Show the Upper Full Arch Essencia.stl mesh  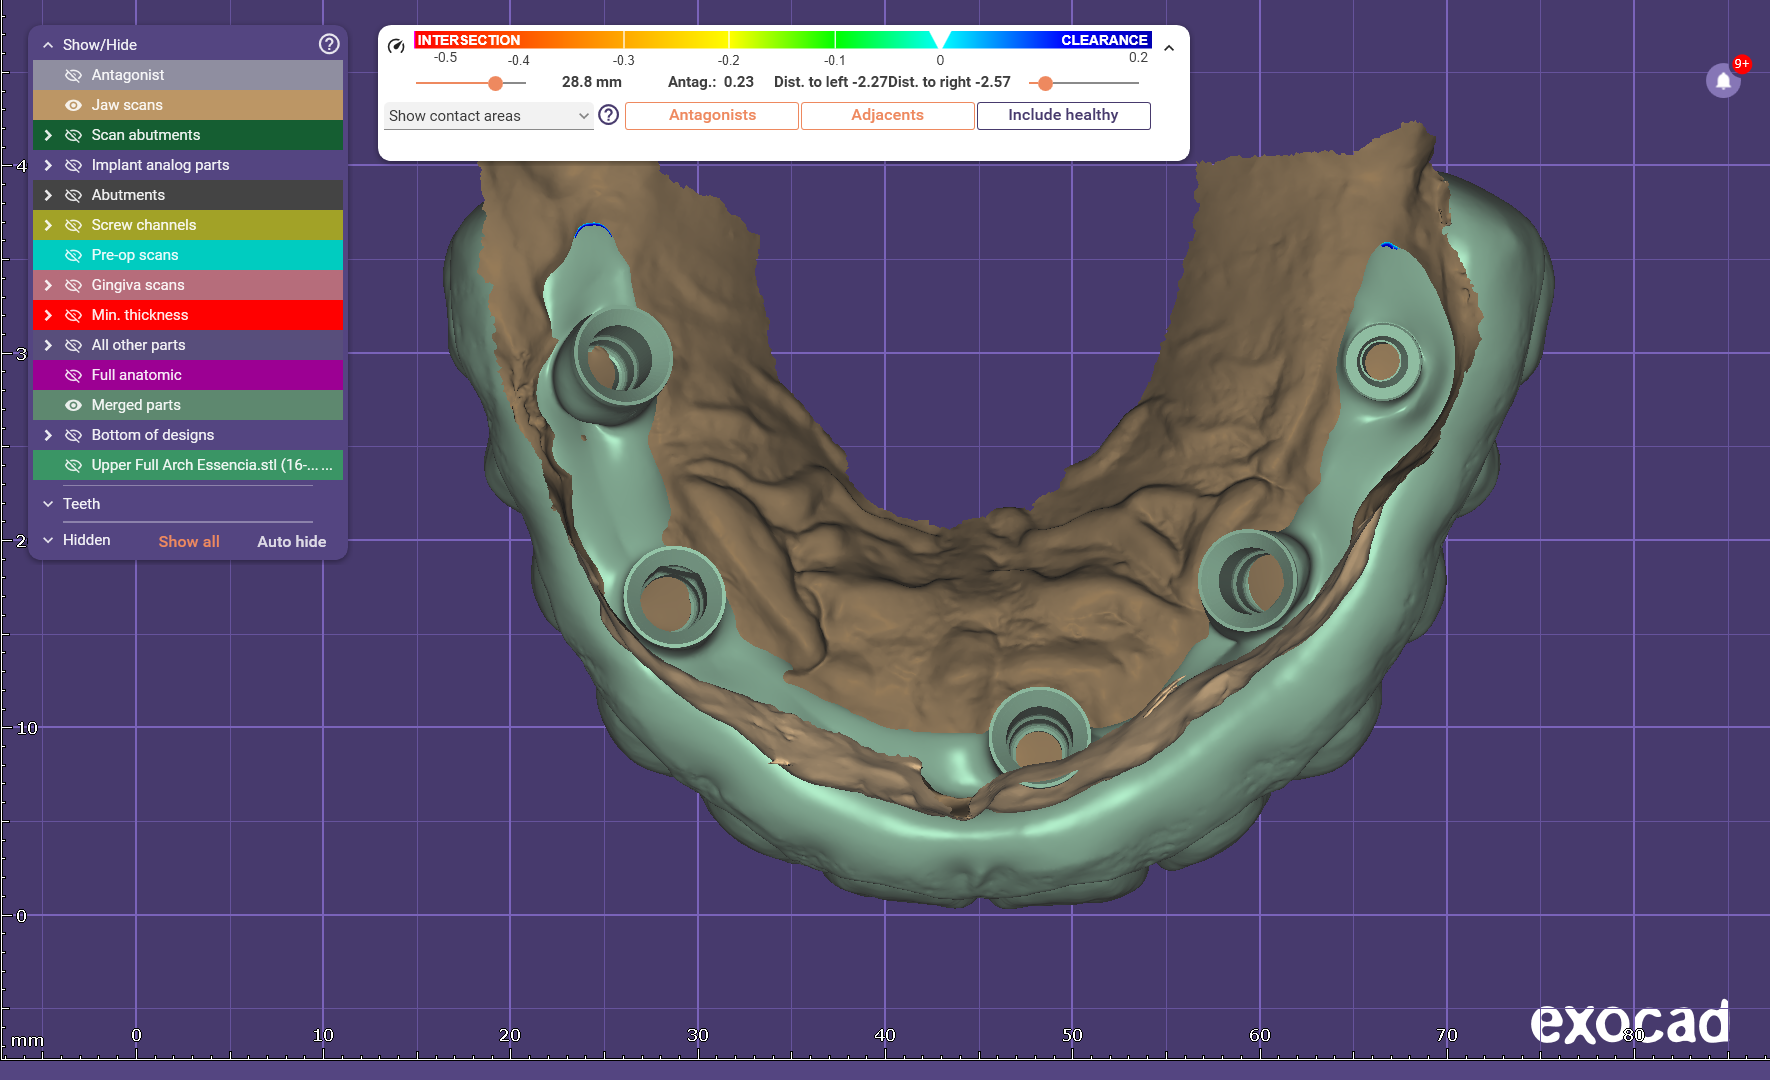click(x=73, y=465)
